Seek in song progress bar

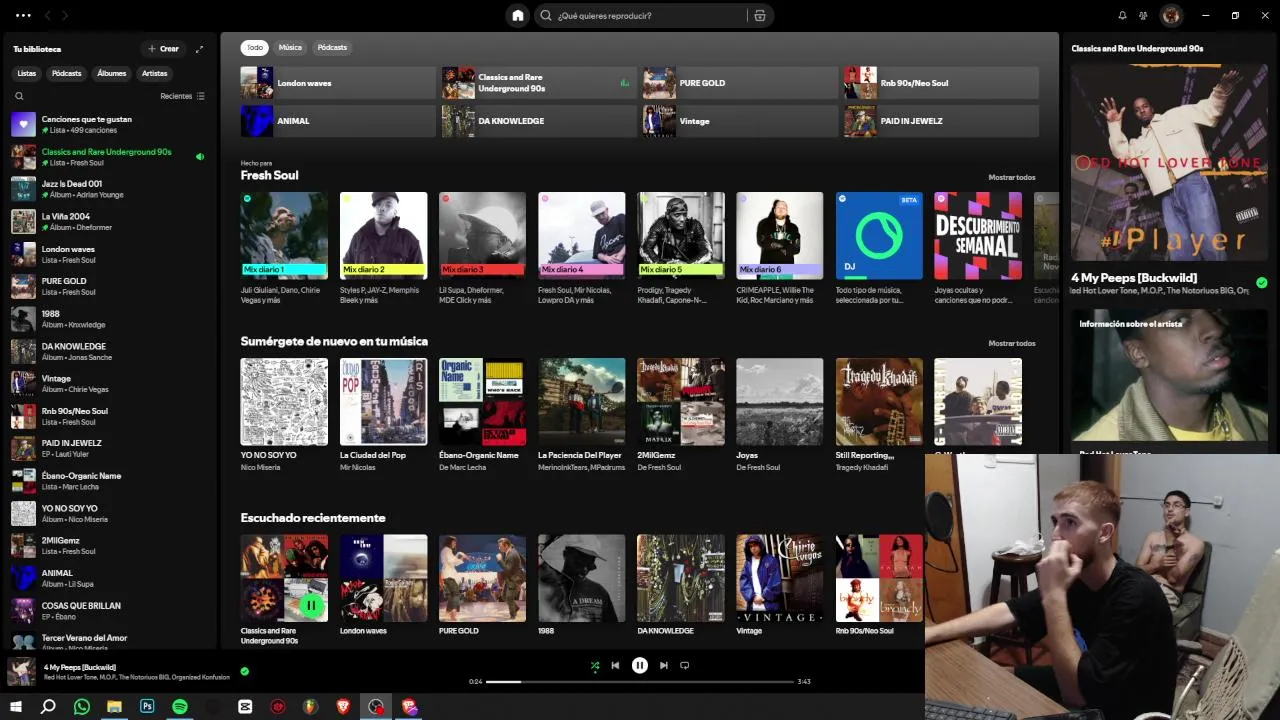tap(640, 682)
